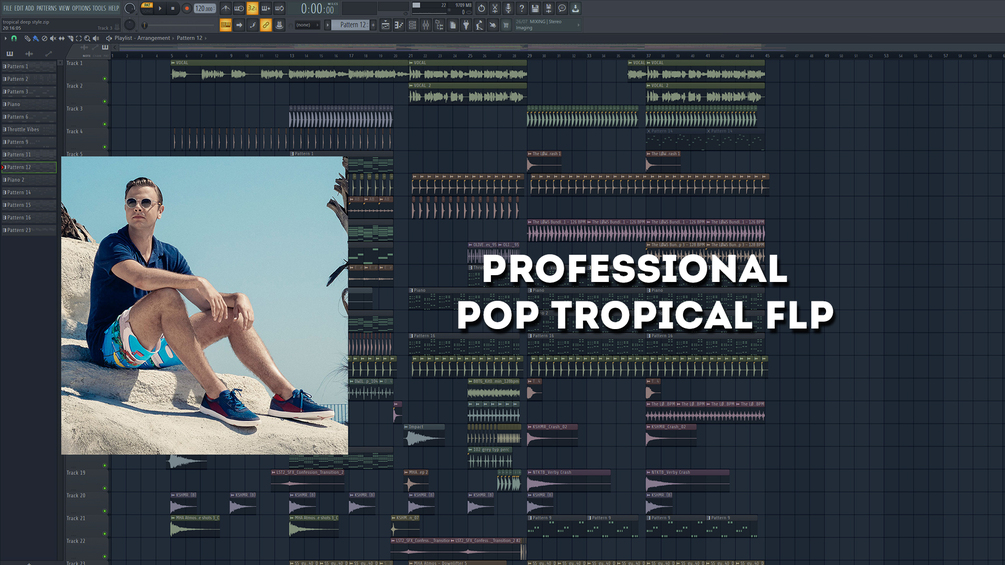Stop playback with the Stop button
The height and width of the screenshot is (565, 1005).
tap(173, 8)
